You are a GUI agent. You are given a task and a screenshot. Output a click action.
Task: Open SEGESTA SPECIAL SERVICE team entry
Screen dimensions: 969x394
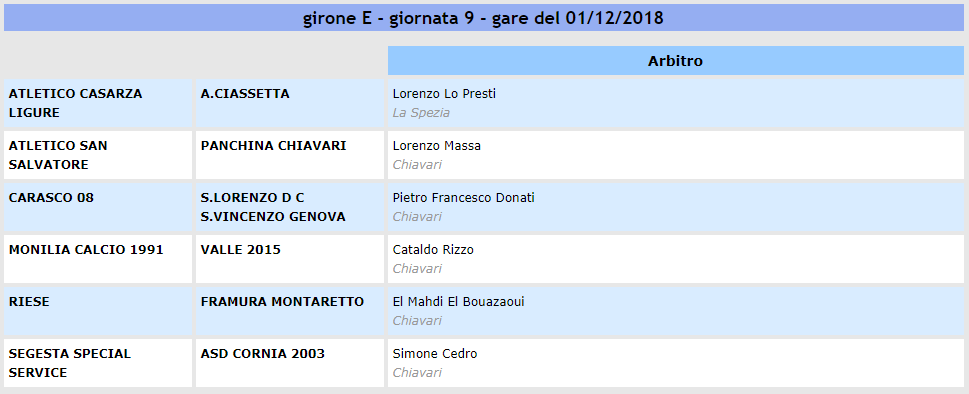click(x=98, y=363)
